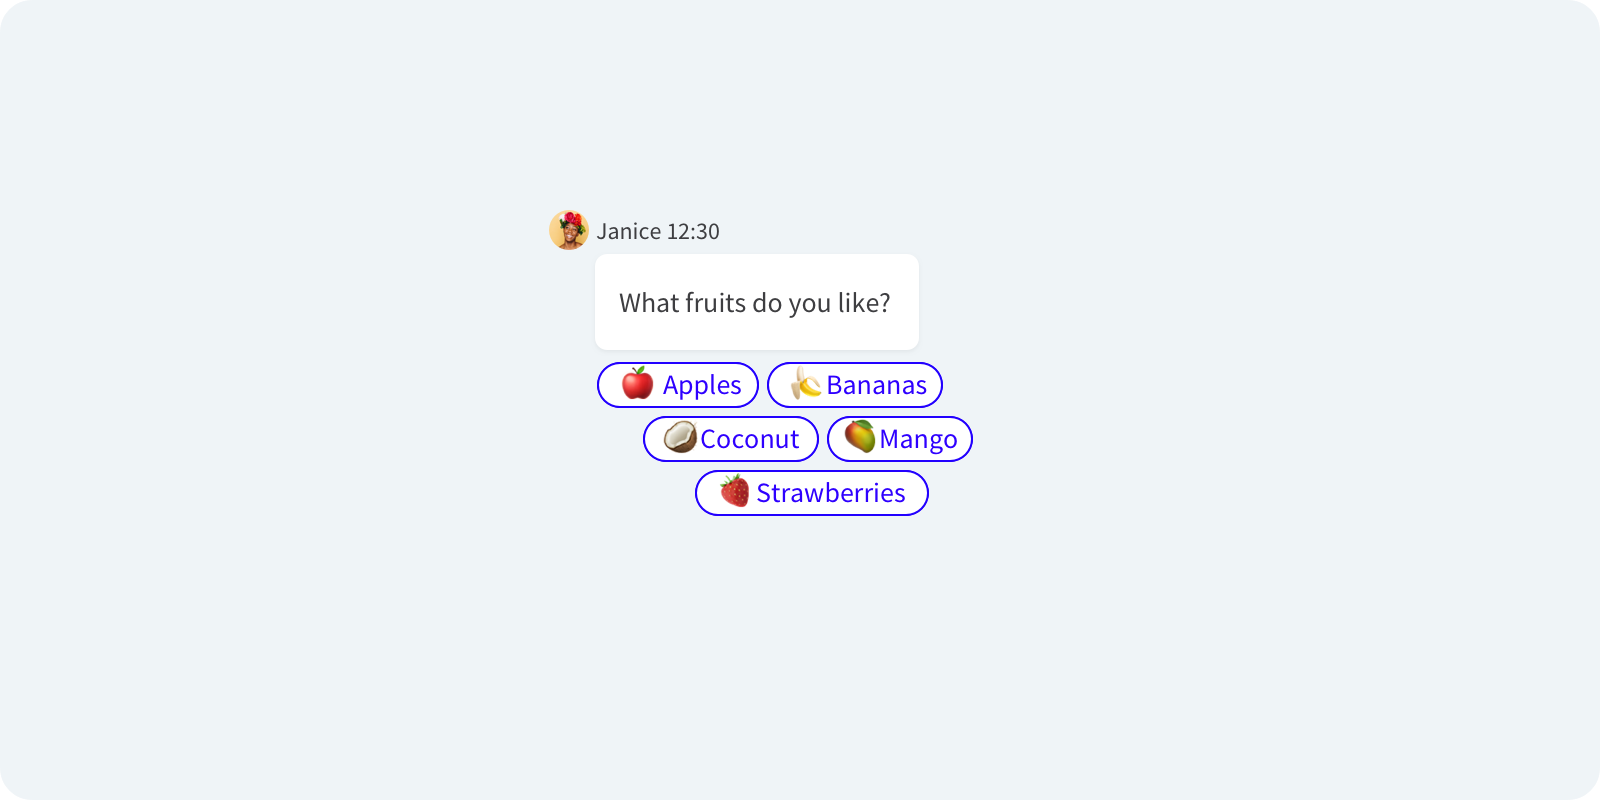Click the Coconut reply chip
The image size is (1600, 800).
point(731,438)
